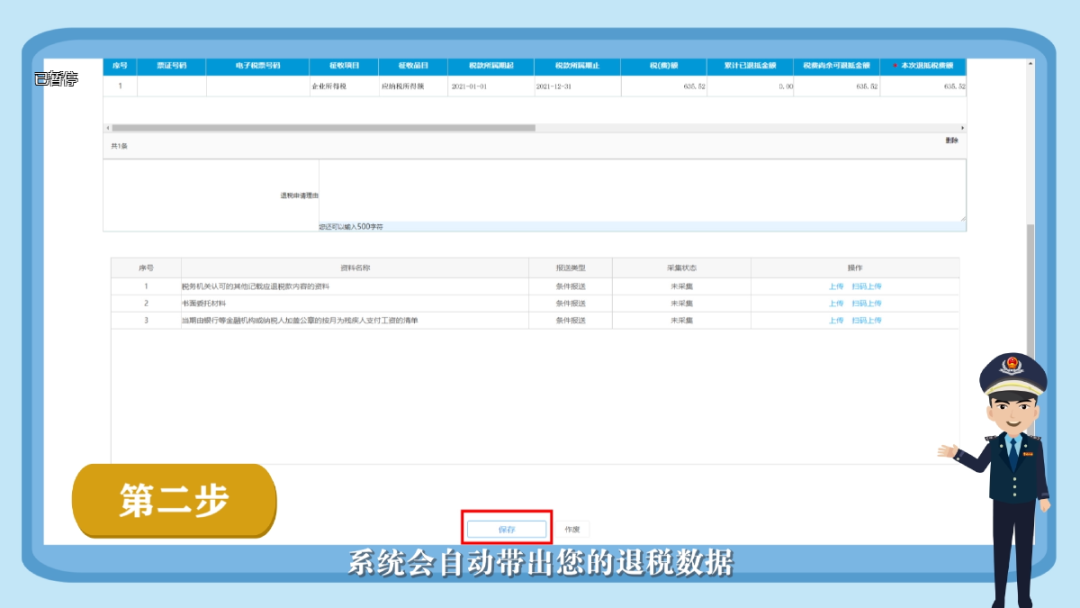1080x608 pixels.
Task: Click into the 退税申请理由 text area
Action: pos(641,190)
